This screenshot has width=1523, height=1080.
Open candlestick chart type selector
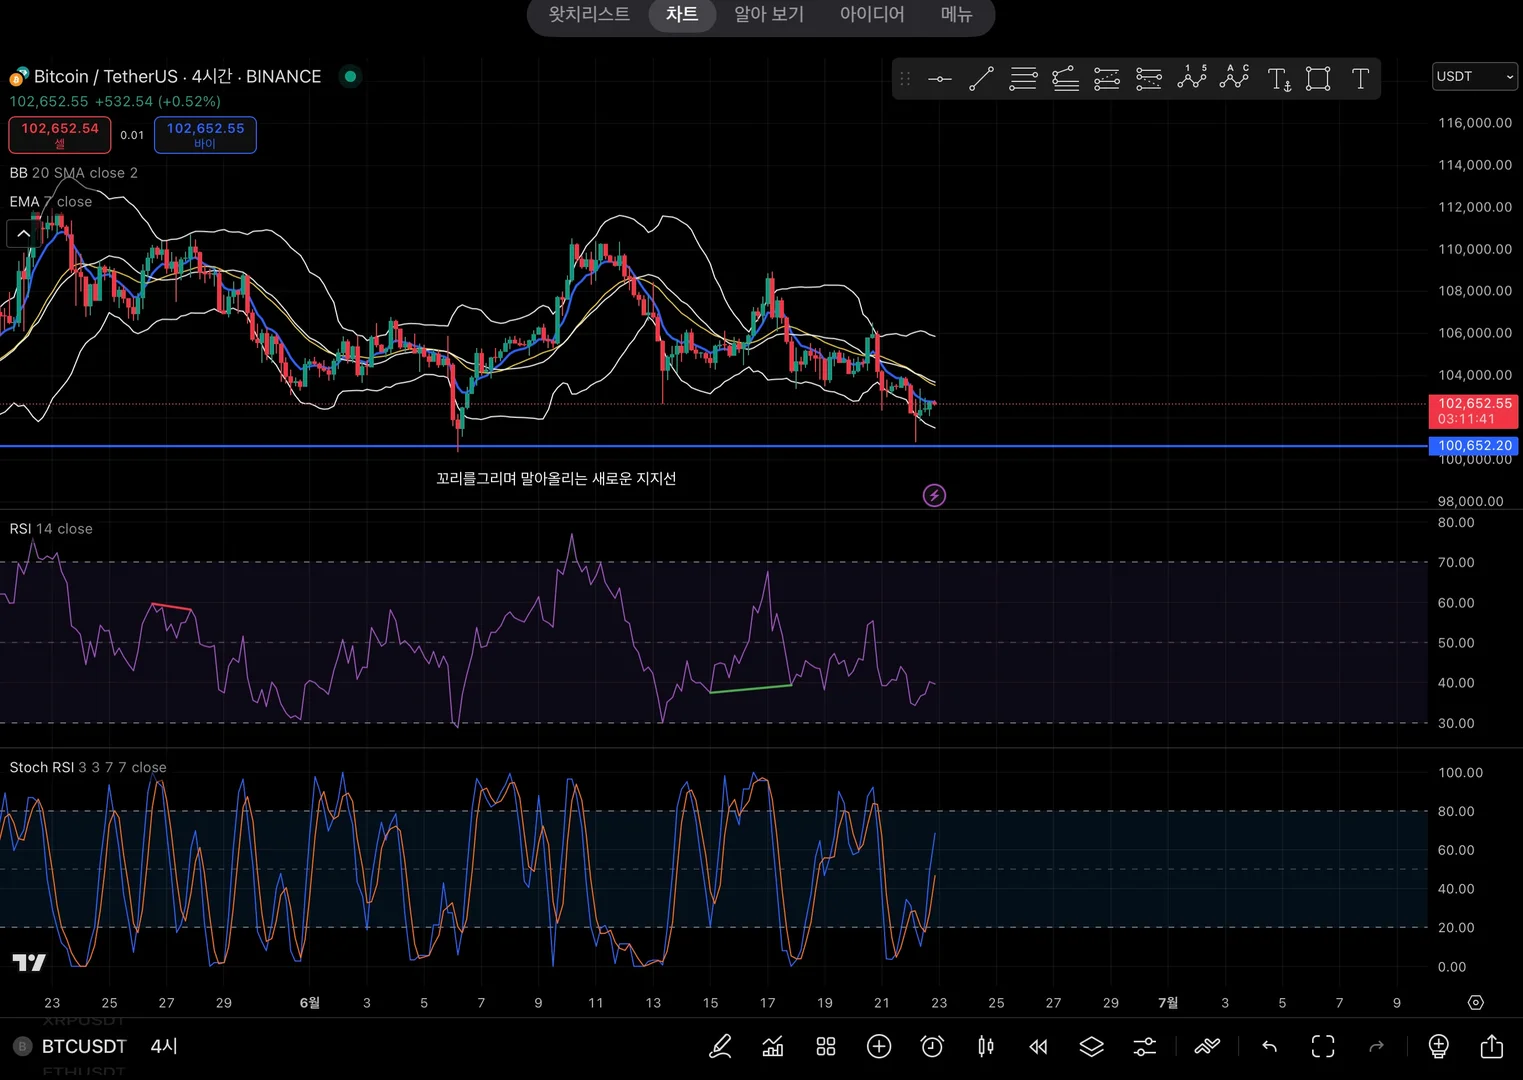(x=985, y=1046)
